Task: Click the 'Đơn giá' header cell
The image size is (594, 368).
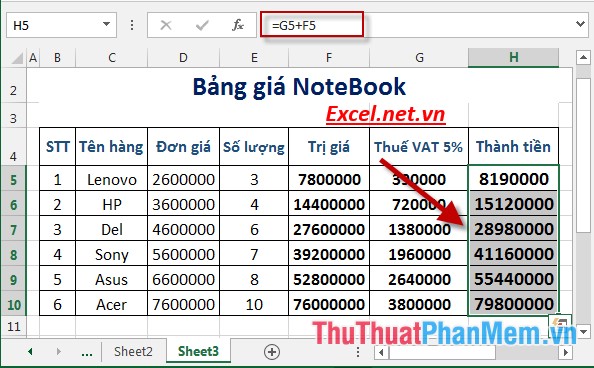Action: click(183, 147)
